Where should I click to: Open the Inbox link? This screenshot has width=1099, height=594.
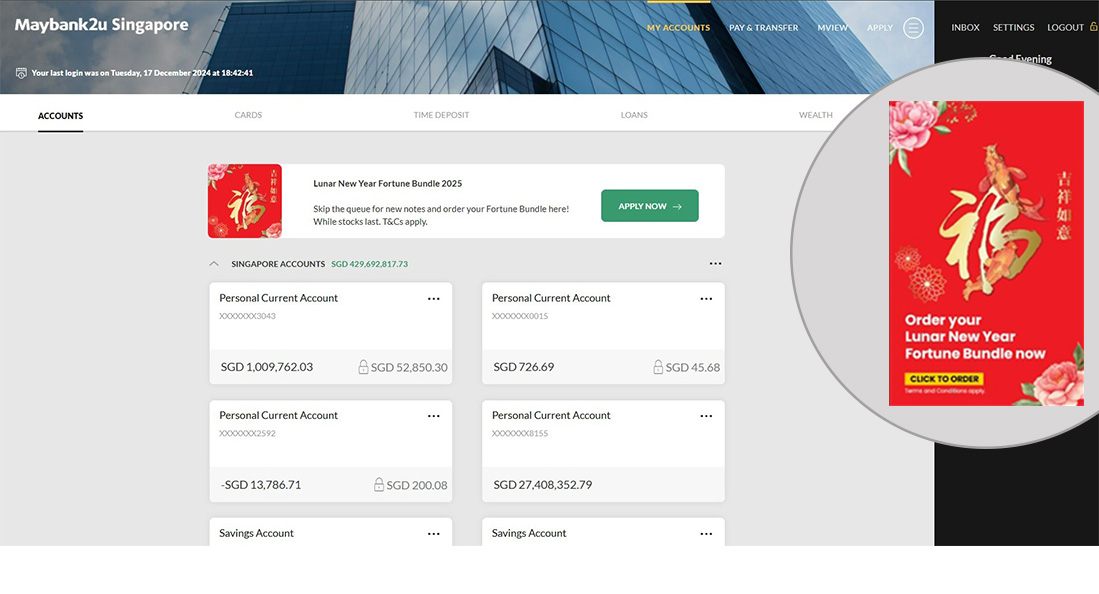(965, 28)
